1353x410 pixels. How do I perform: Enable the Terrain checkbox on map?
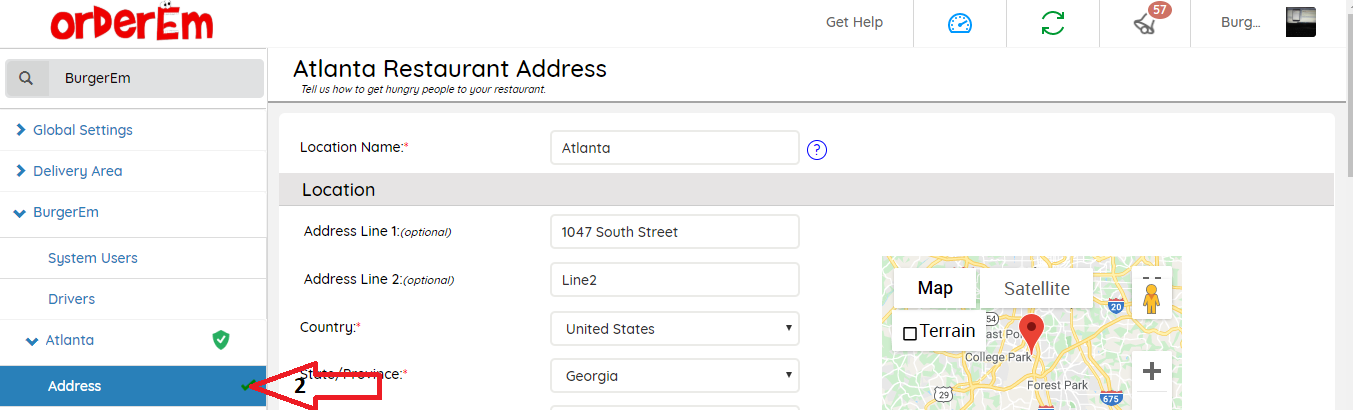click(910, 333)
